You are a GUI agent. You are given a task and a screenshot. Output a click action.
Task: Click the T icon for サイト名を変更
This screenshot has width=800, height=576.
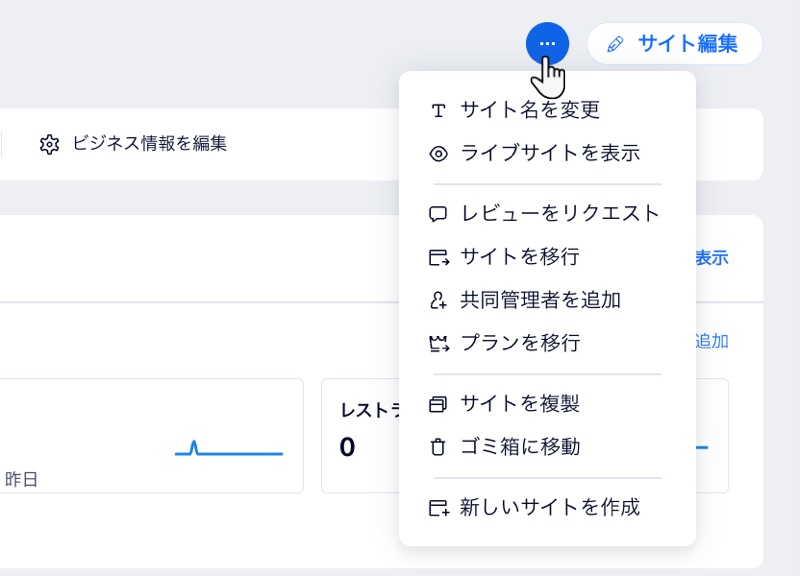(438, 111)
